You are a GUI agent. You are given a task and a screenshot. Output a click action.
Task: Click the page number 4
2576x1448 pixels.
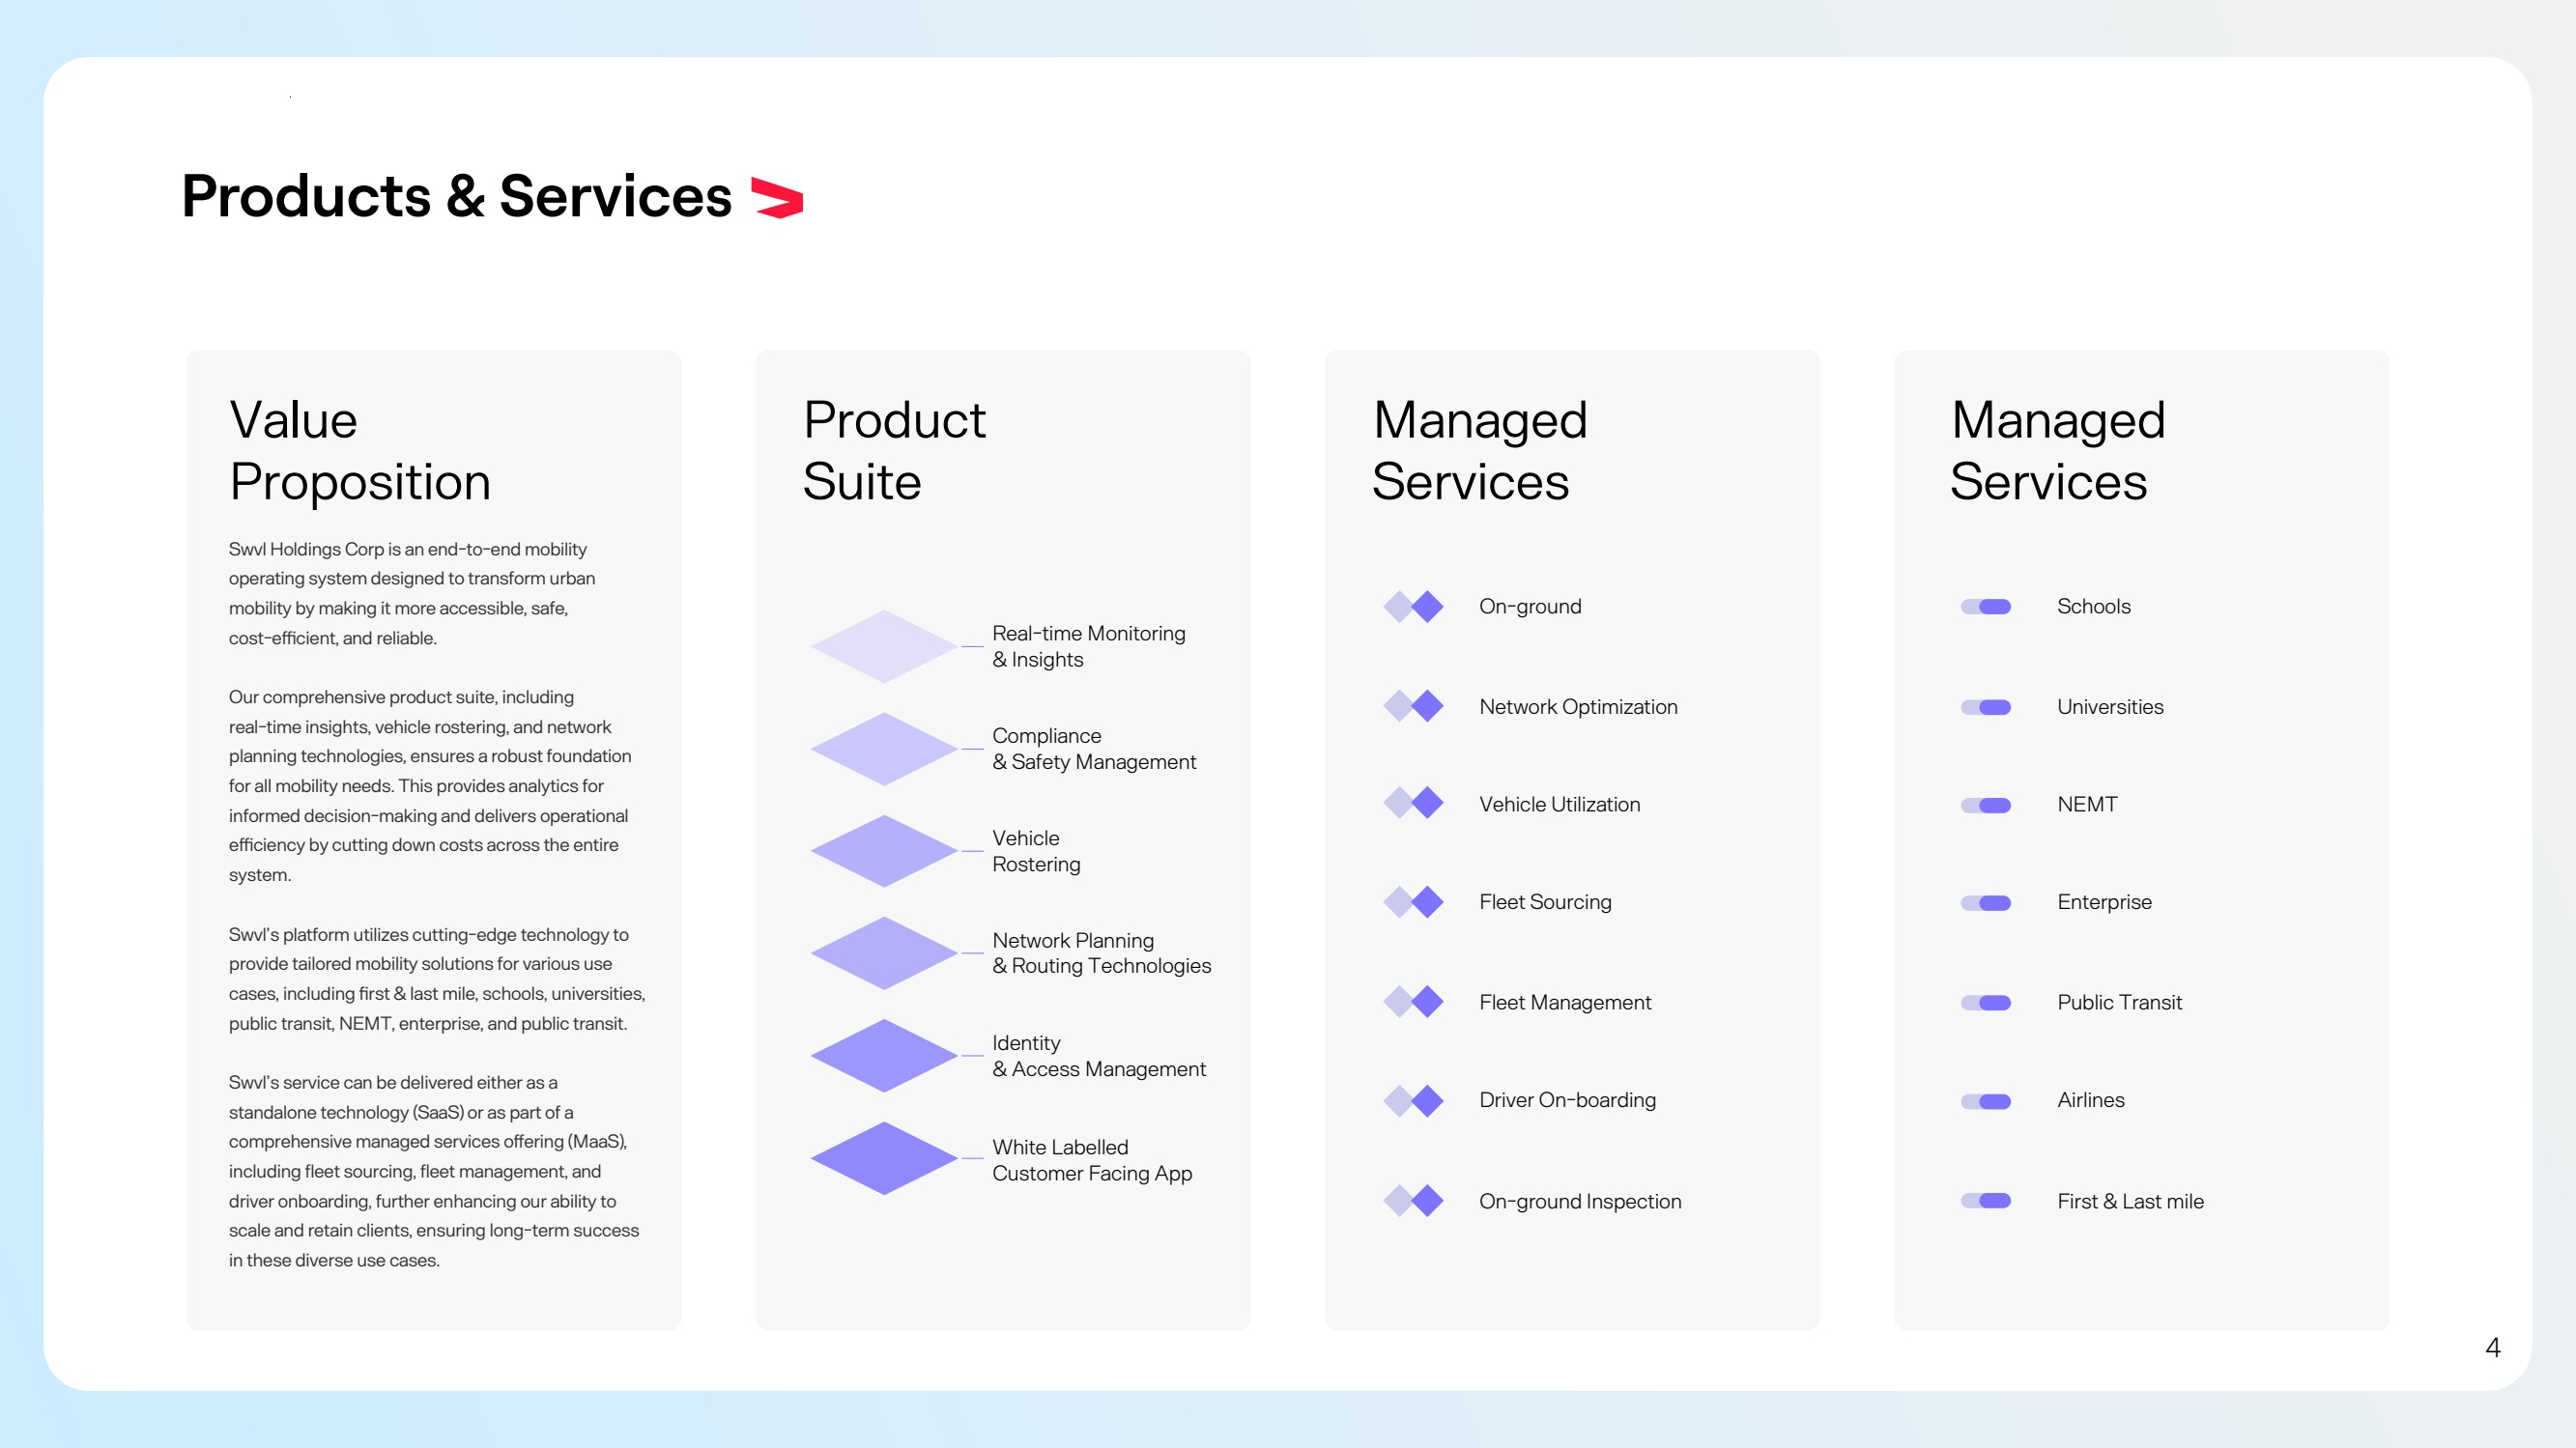tap(2492, 1348)
